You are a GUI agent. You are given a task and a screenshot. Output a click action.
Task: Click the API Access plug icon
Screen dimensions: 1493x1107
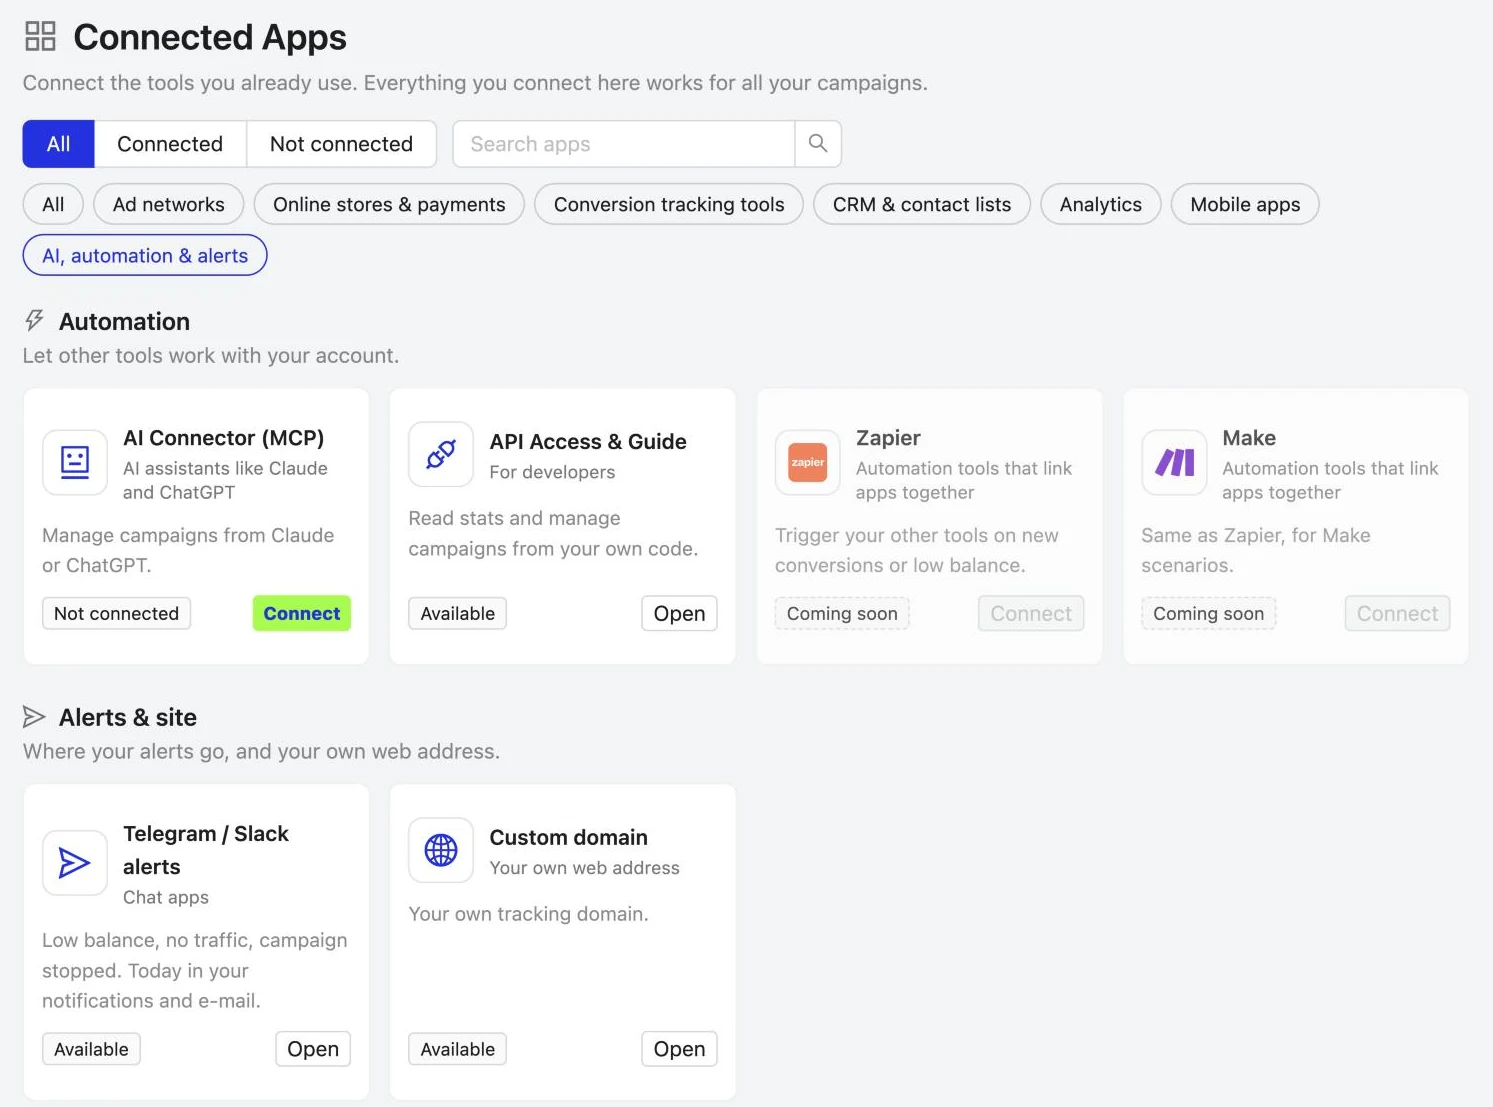point(441,454)
